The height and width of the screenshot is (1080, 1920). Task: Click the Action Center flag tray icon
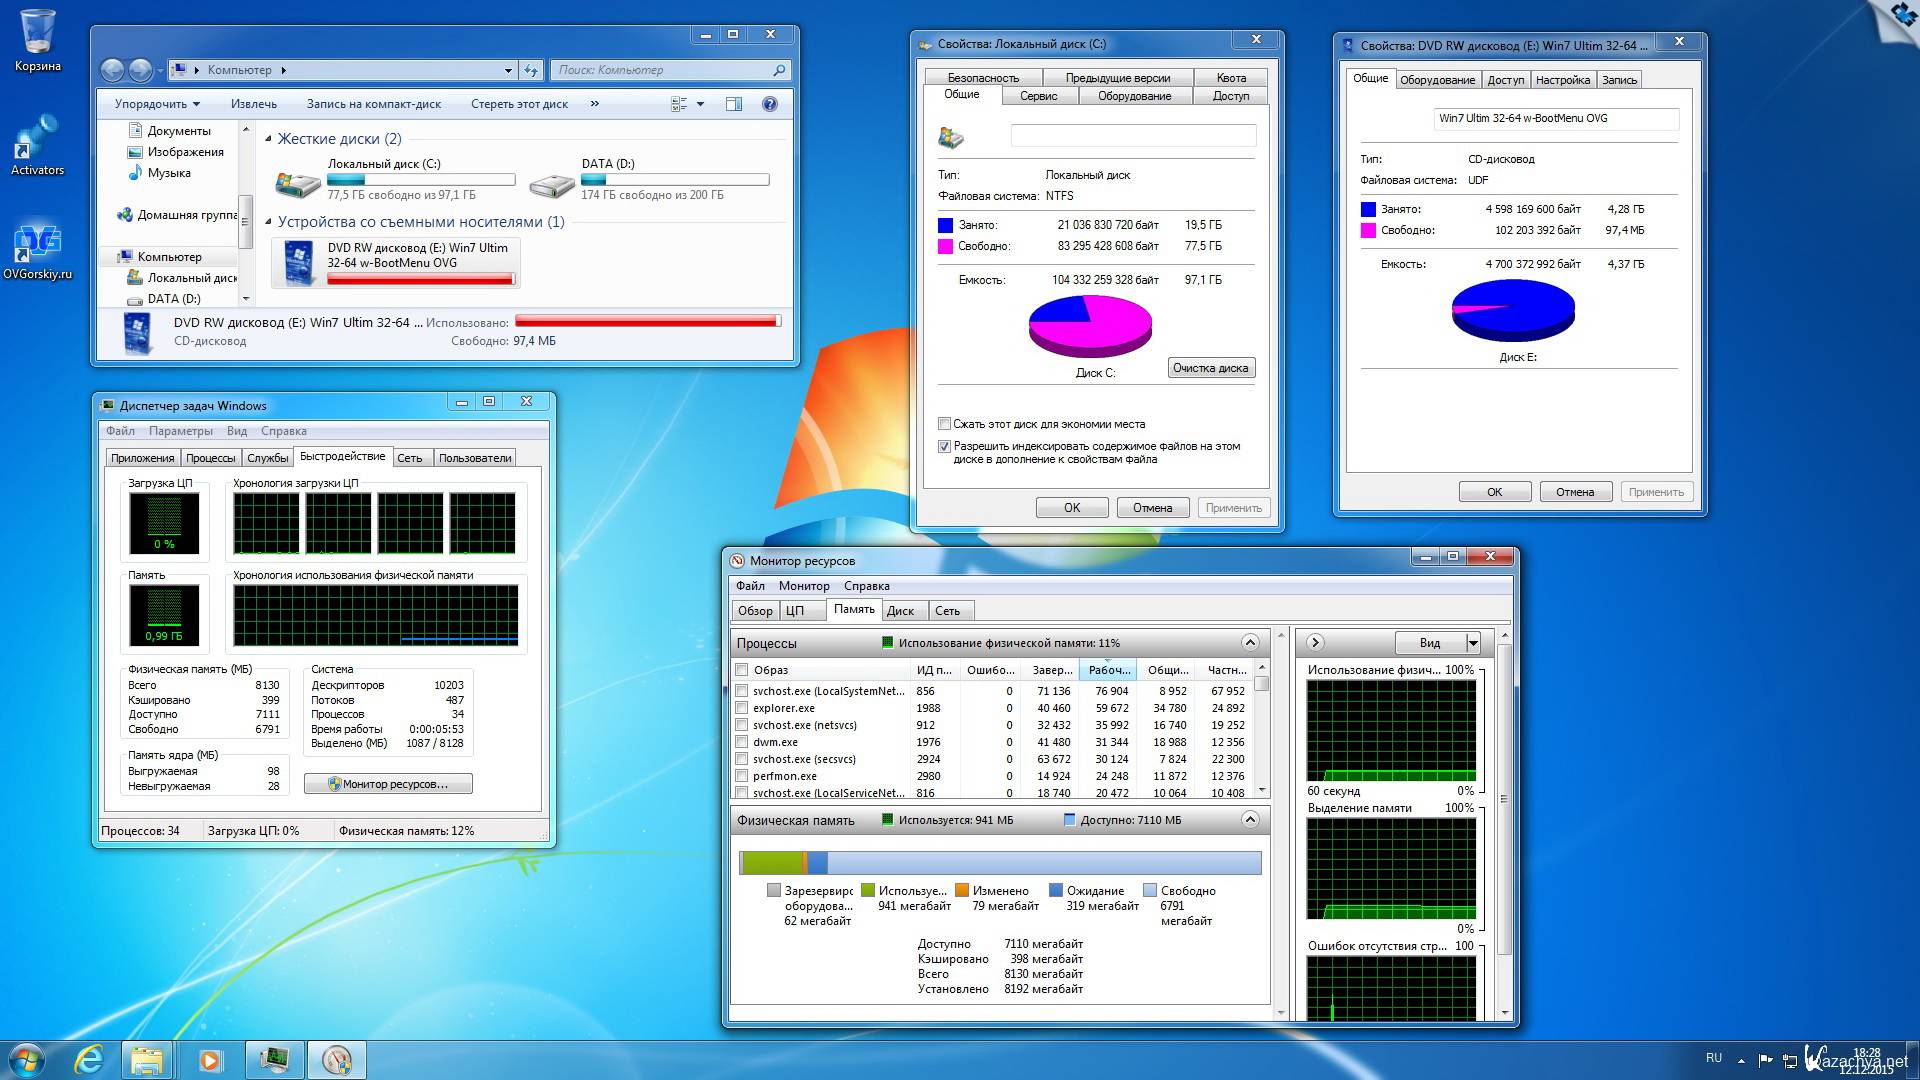click(1765, 1060)
